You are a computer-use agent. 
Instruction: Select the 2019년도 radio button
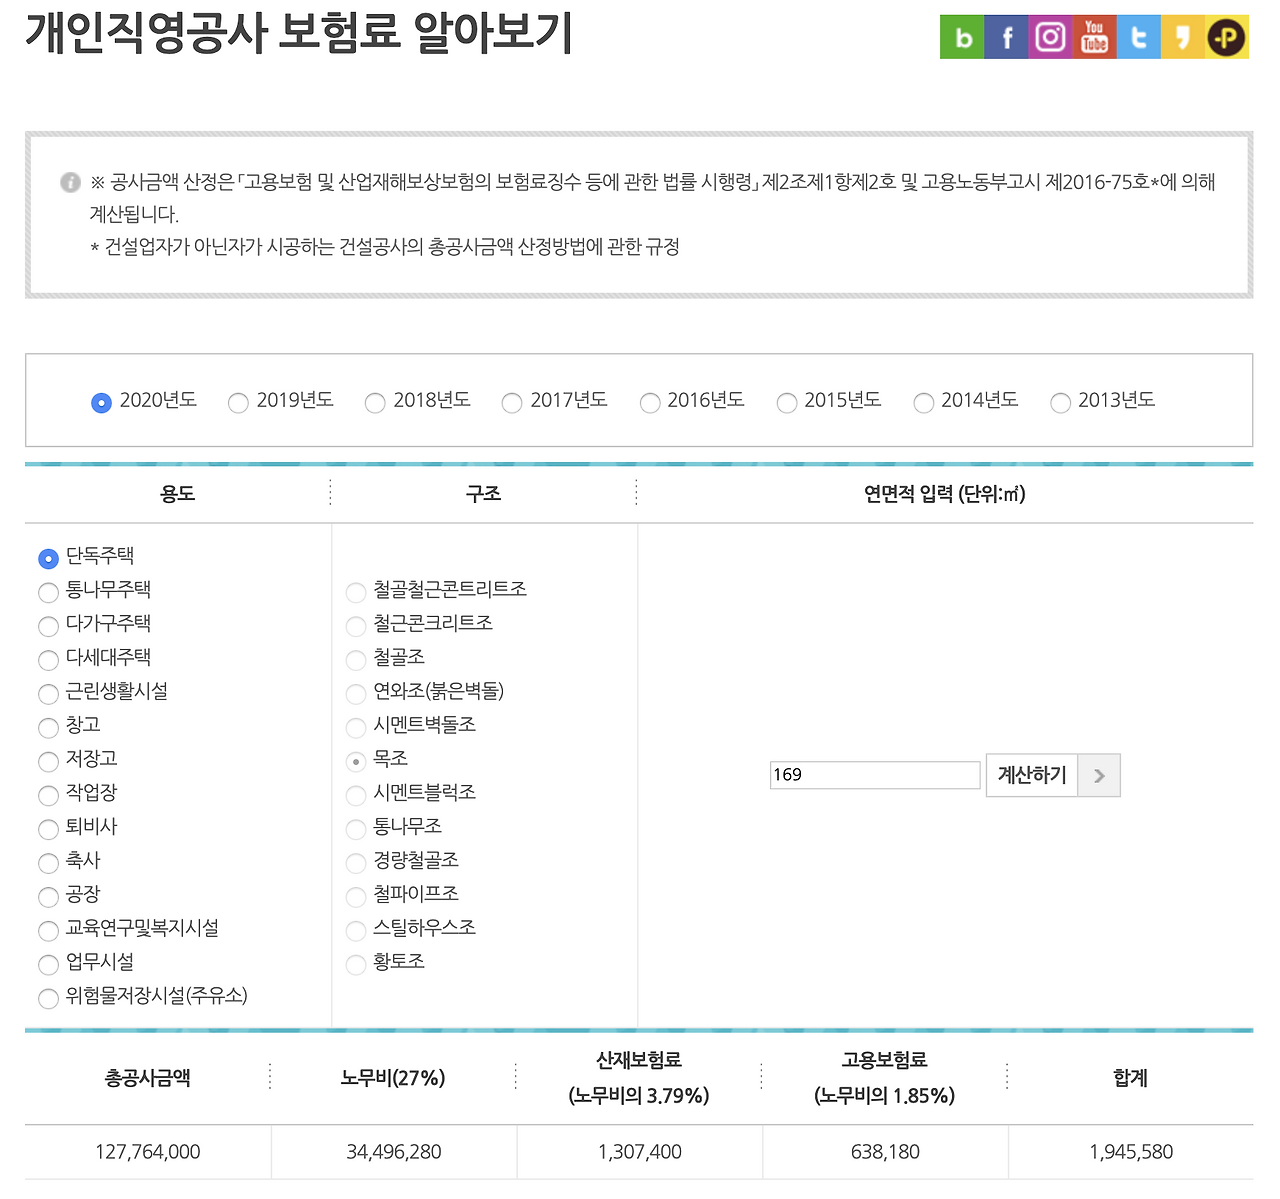point(238,403)
